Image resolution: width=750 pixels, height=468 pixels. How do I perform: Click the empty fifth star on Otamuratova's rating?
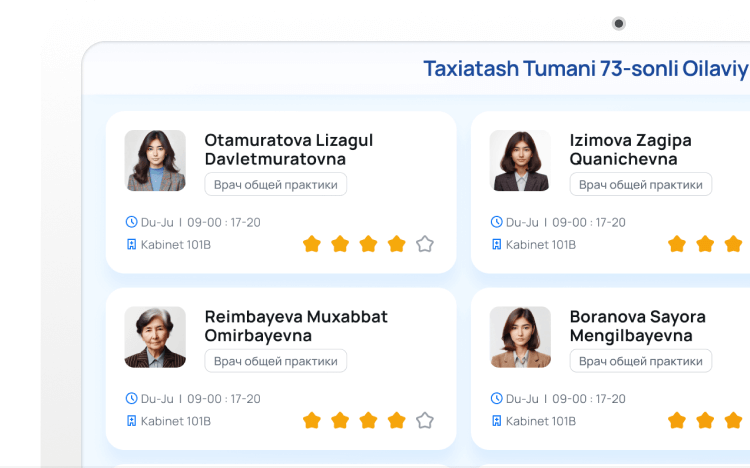coord(425,244)
